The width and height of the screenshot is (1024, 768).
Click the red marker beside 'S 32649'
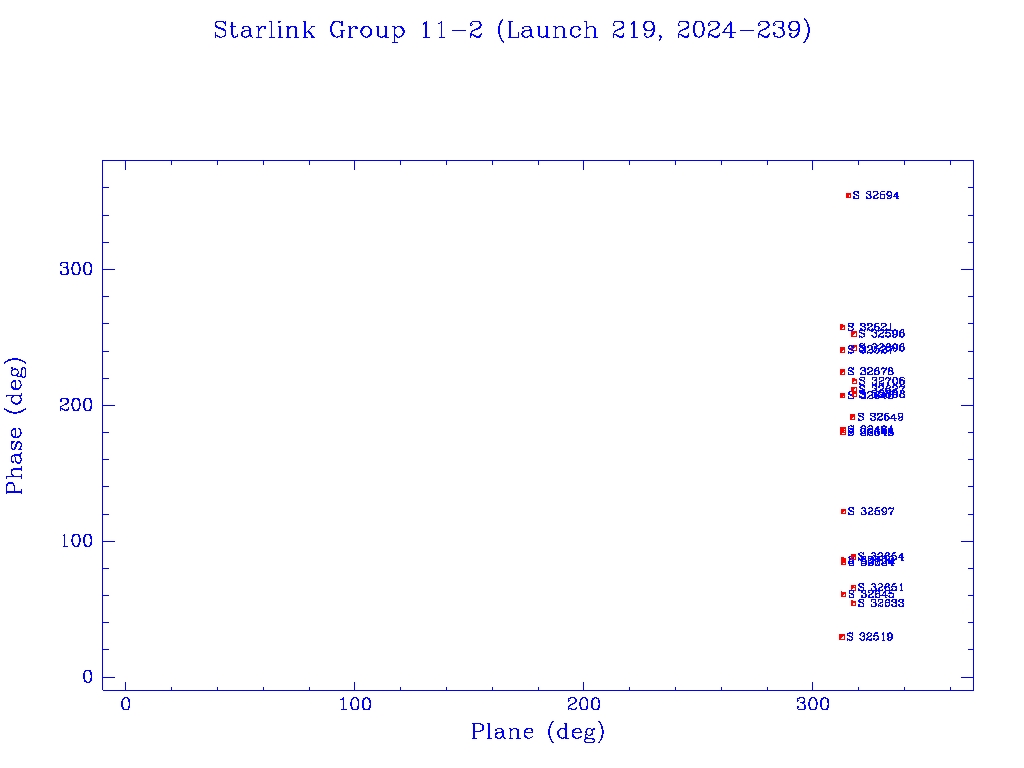[852, 417]
